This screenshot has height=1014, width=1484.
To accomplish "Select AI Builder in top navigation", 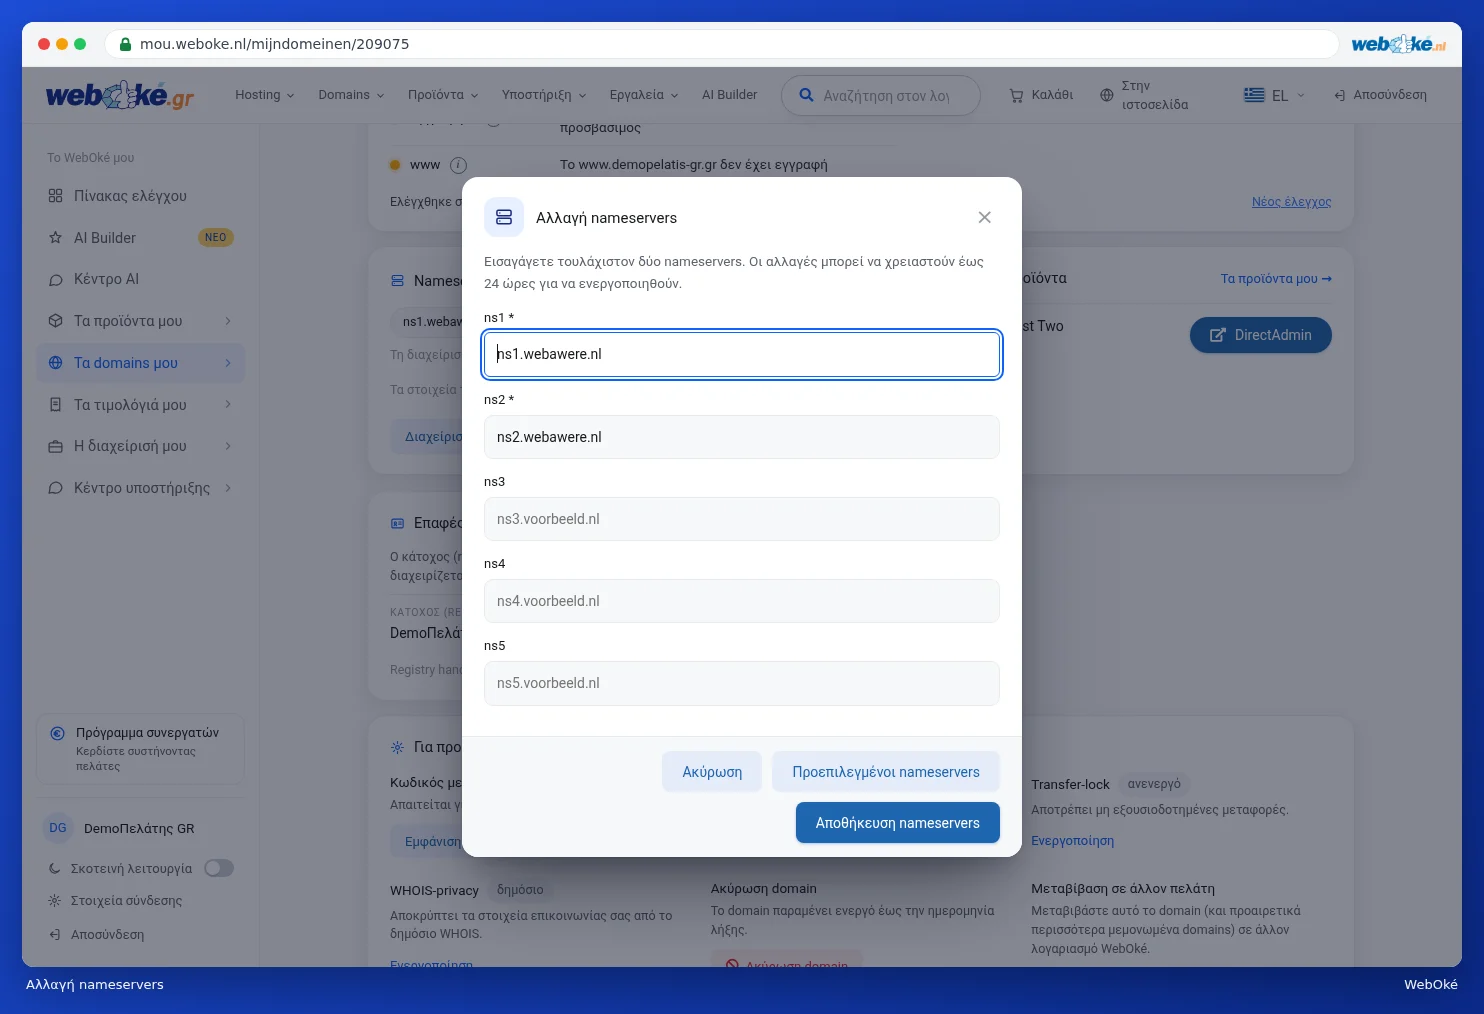I will click(729, 95).
